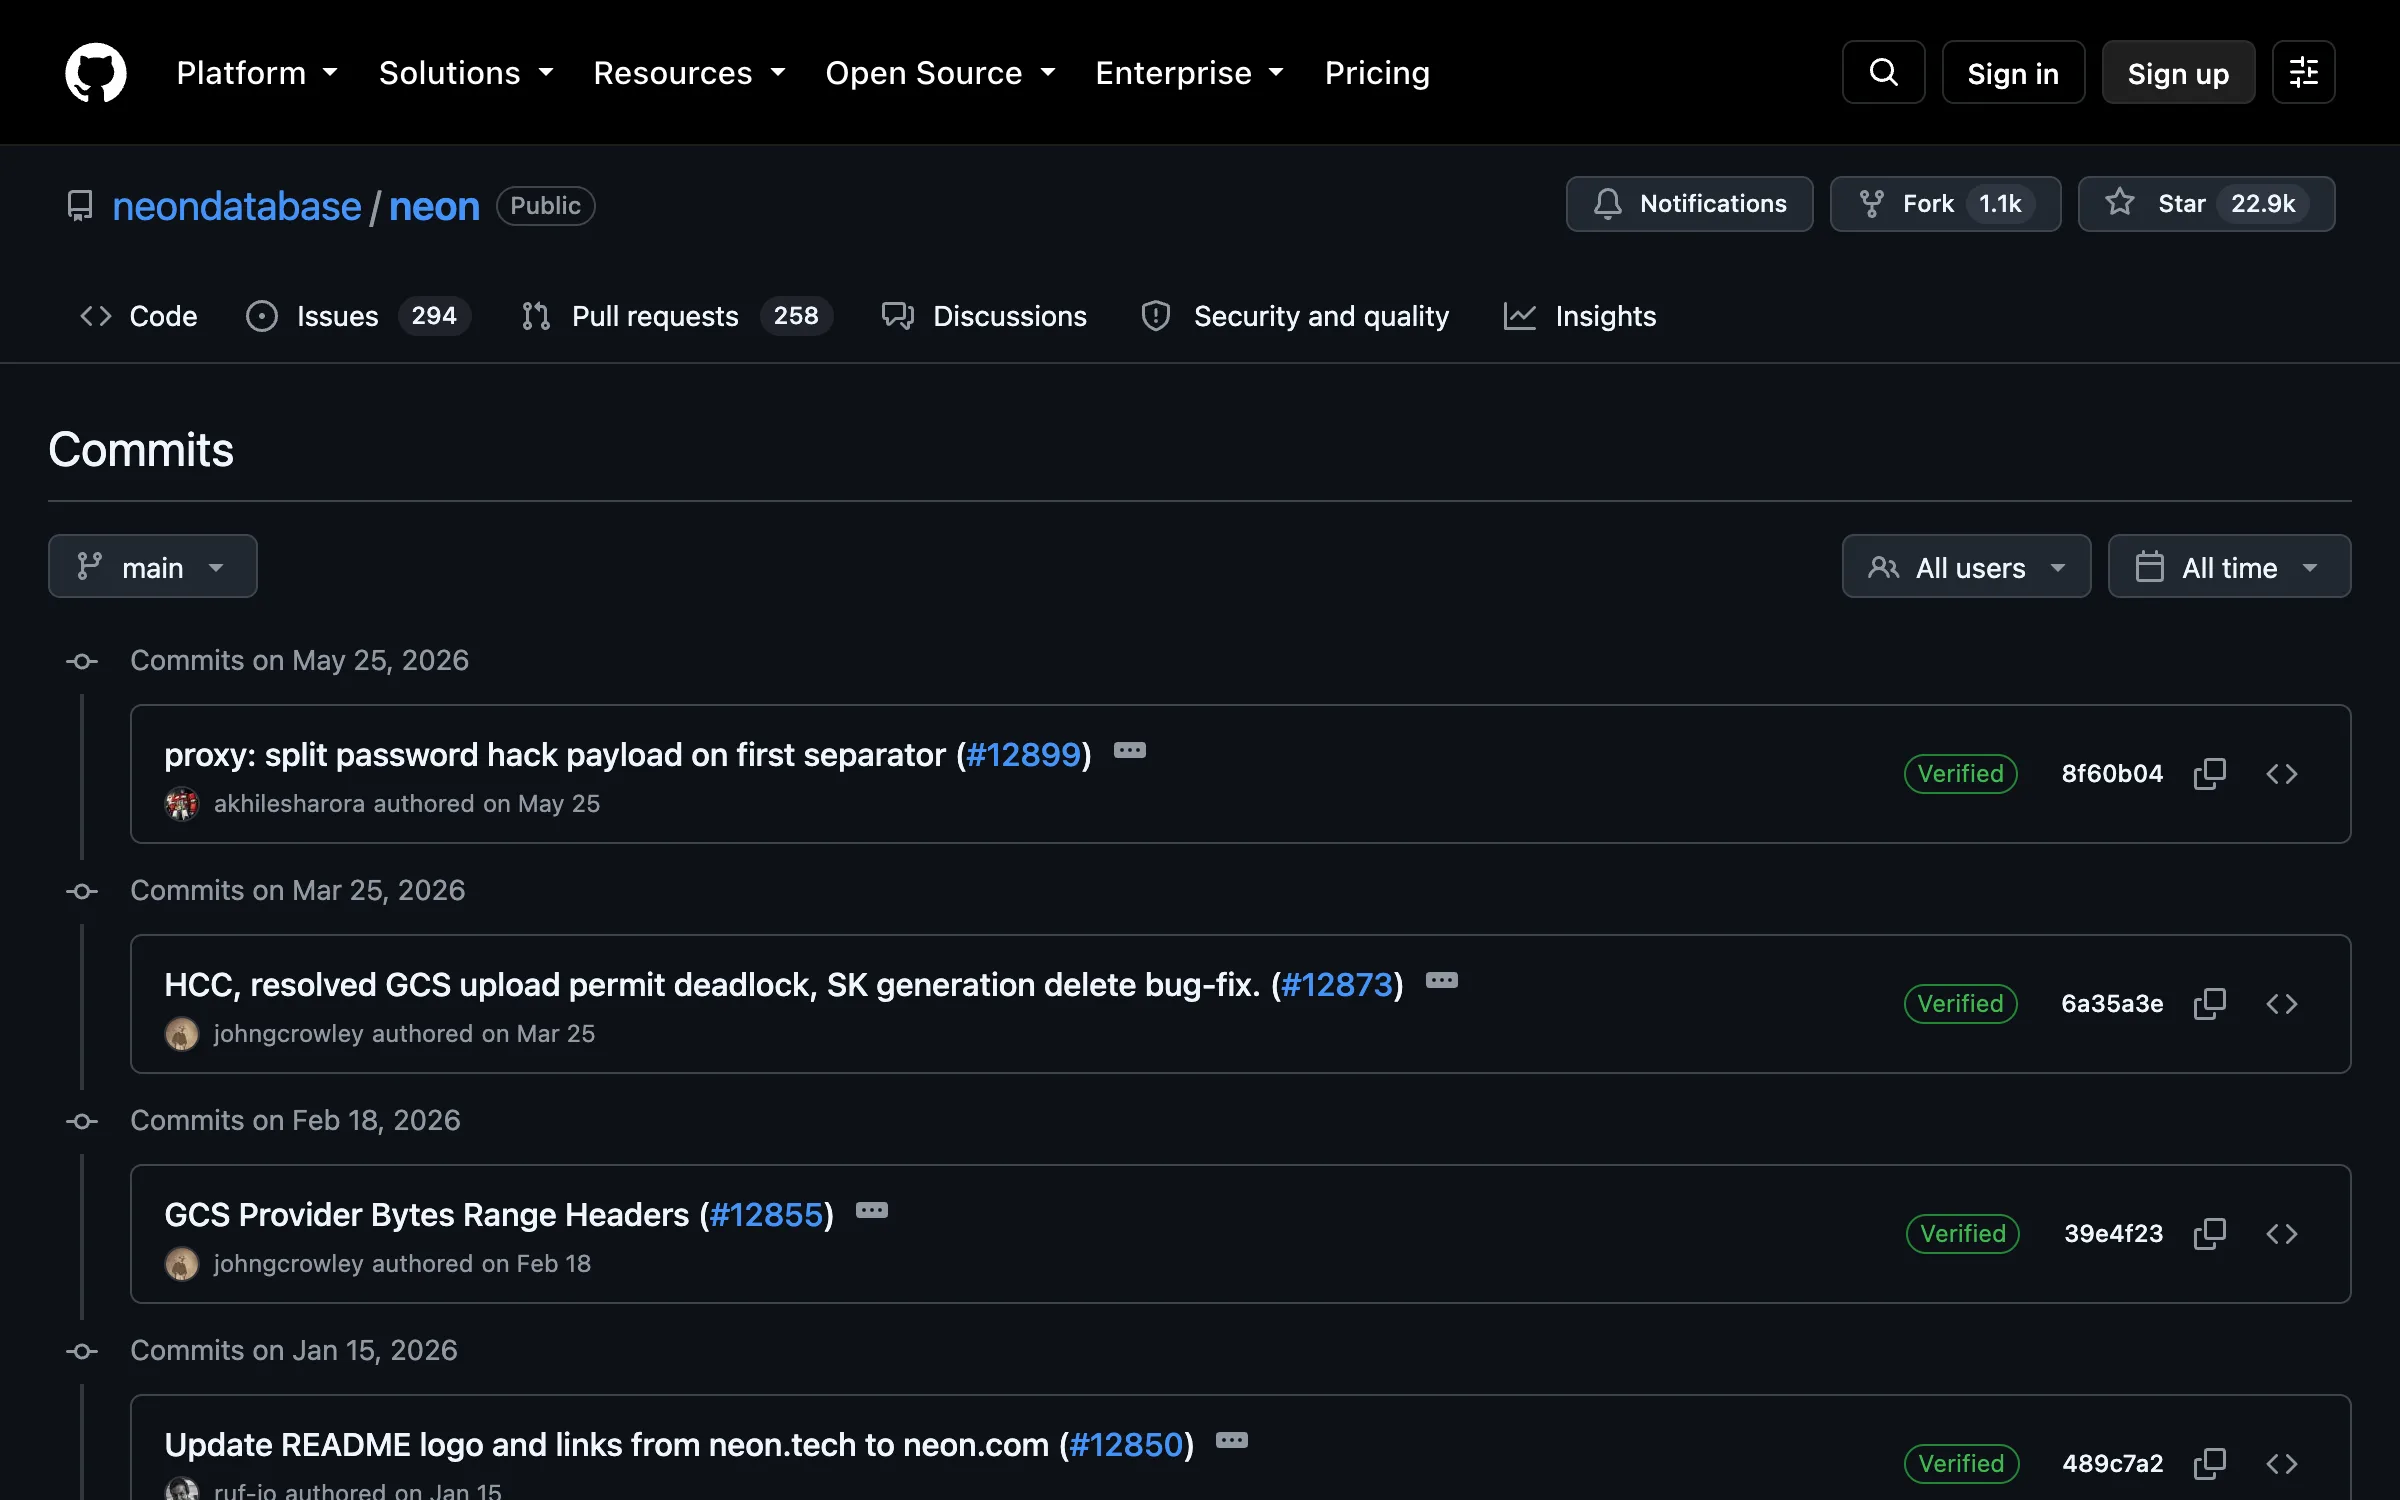Open commit hash 6a35a3e

(x=2112, y=1004)
